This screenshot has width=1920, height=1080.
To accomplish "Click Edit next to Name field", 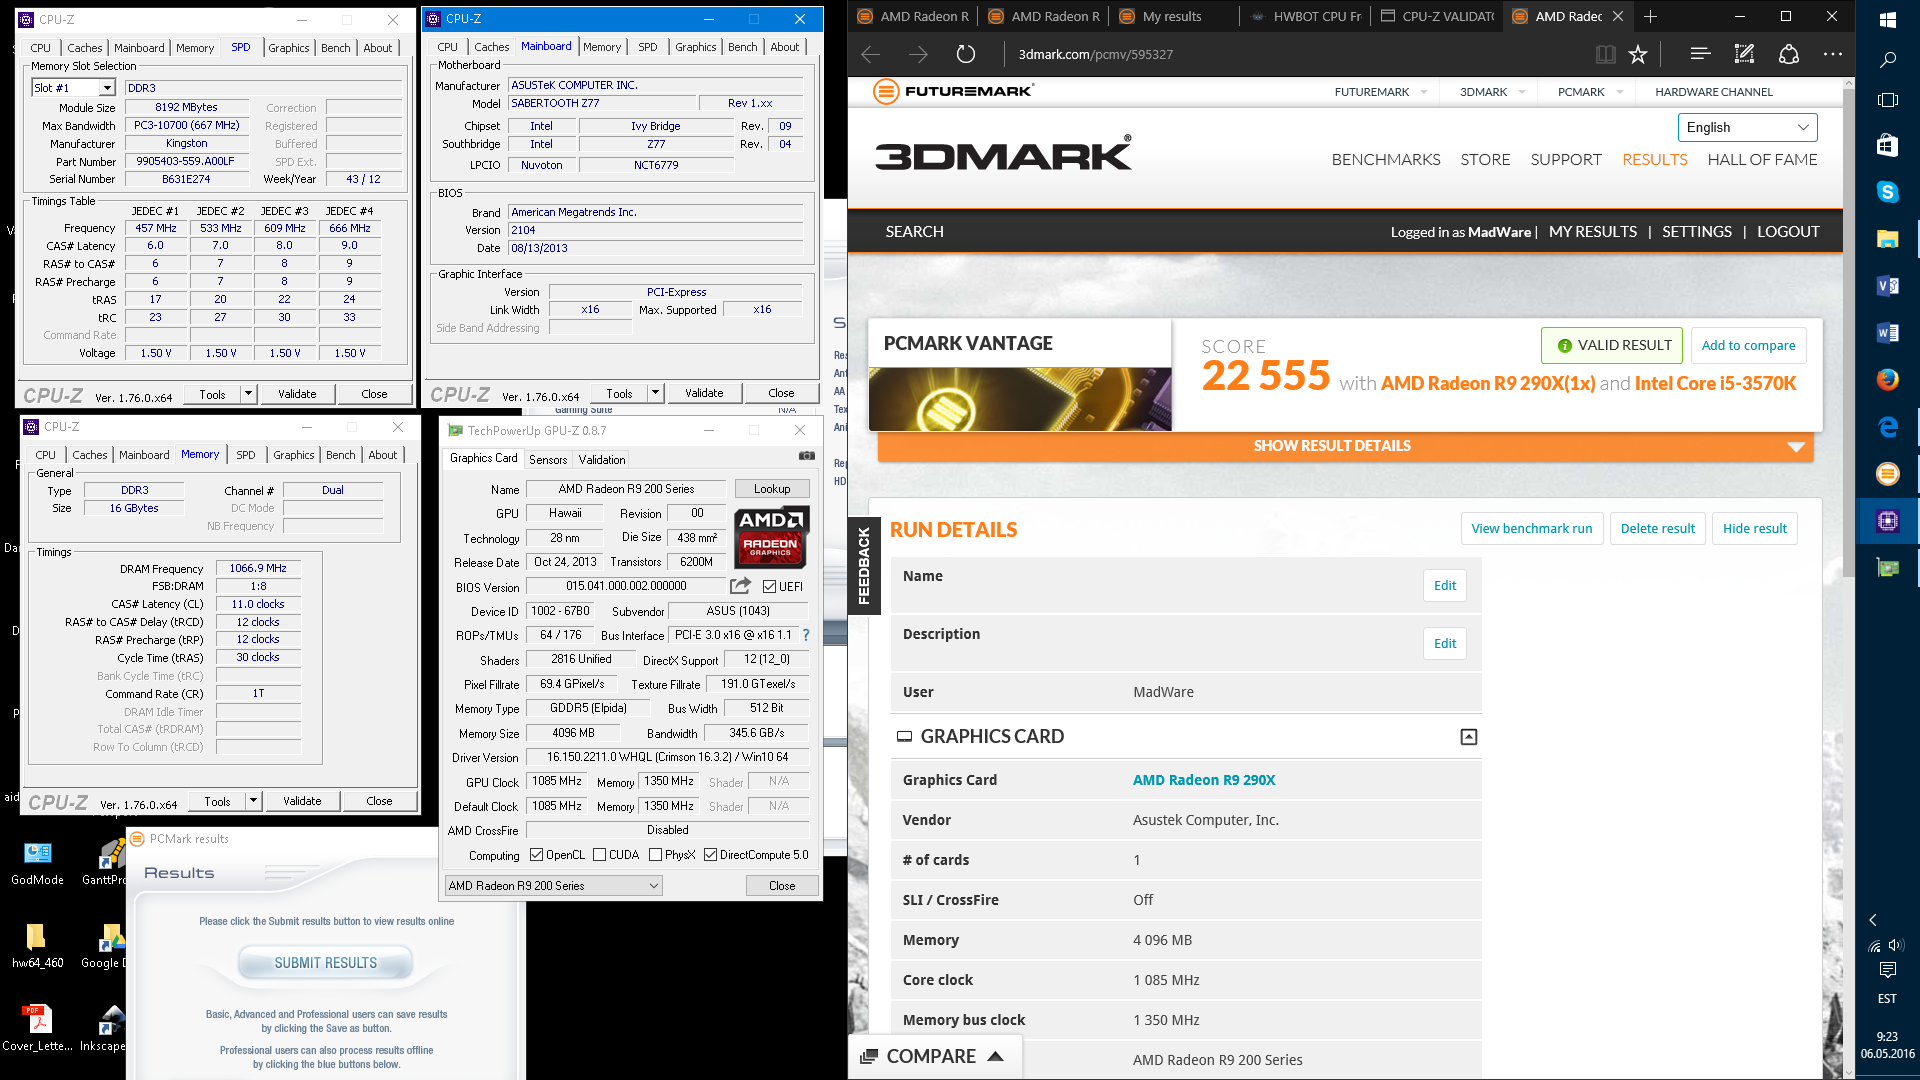I will [1445, 585].
